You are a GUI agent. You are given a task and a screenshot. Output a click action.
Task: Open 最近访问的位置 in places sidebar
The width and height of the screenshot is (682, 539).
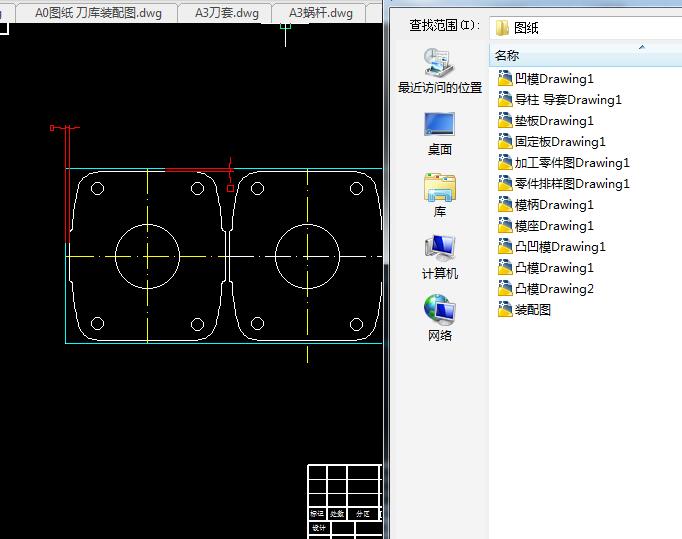tap(440, 71)
